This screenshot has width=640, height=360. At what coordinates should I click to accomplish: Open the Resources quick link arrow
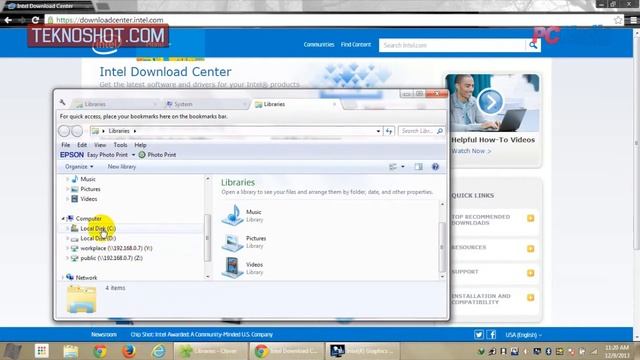[x=531, y=249]
